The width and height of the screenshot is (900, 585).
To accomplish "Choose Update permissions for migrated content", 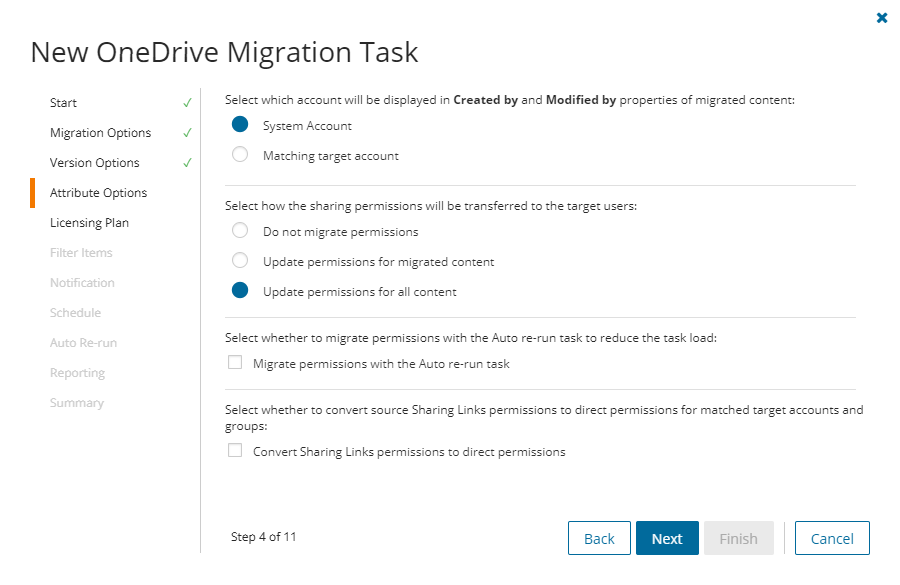I will click(239, 260).
